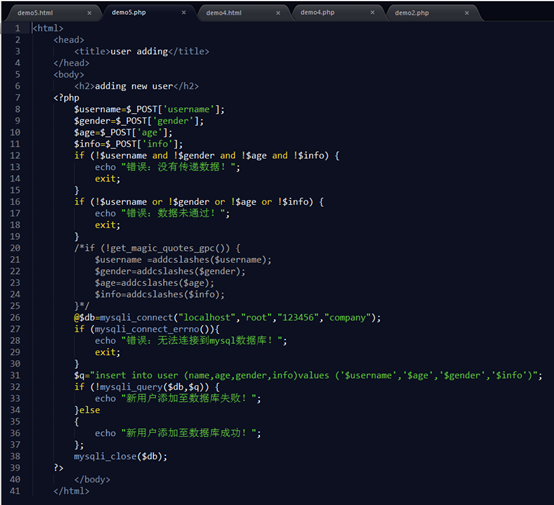Close the demo5.php tab
Image resolution: width=554 pixels, height=505 pixels.
click(184, 12)
